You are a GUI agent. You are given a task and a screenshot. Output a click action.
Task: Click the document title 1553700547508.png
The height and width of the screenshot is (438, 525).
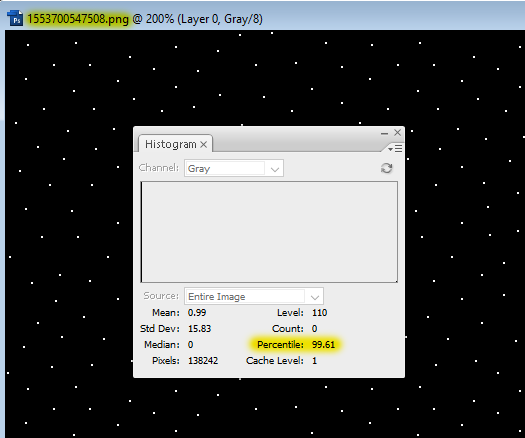coord(78,19)
